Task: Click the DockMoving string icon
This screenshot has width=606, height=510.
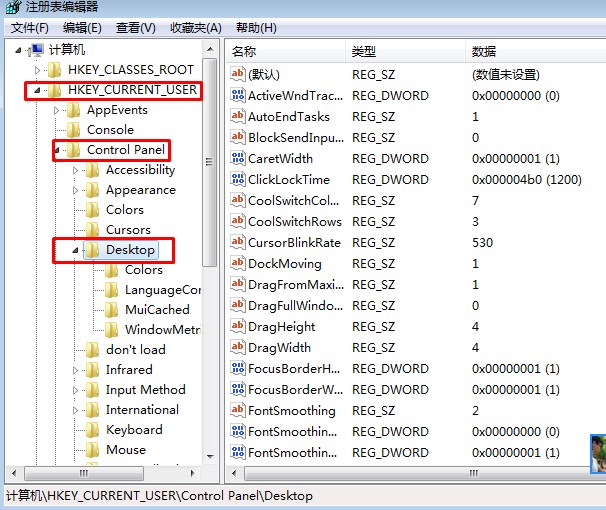Action: [238, 263]
